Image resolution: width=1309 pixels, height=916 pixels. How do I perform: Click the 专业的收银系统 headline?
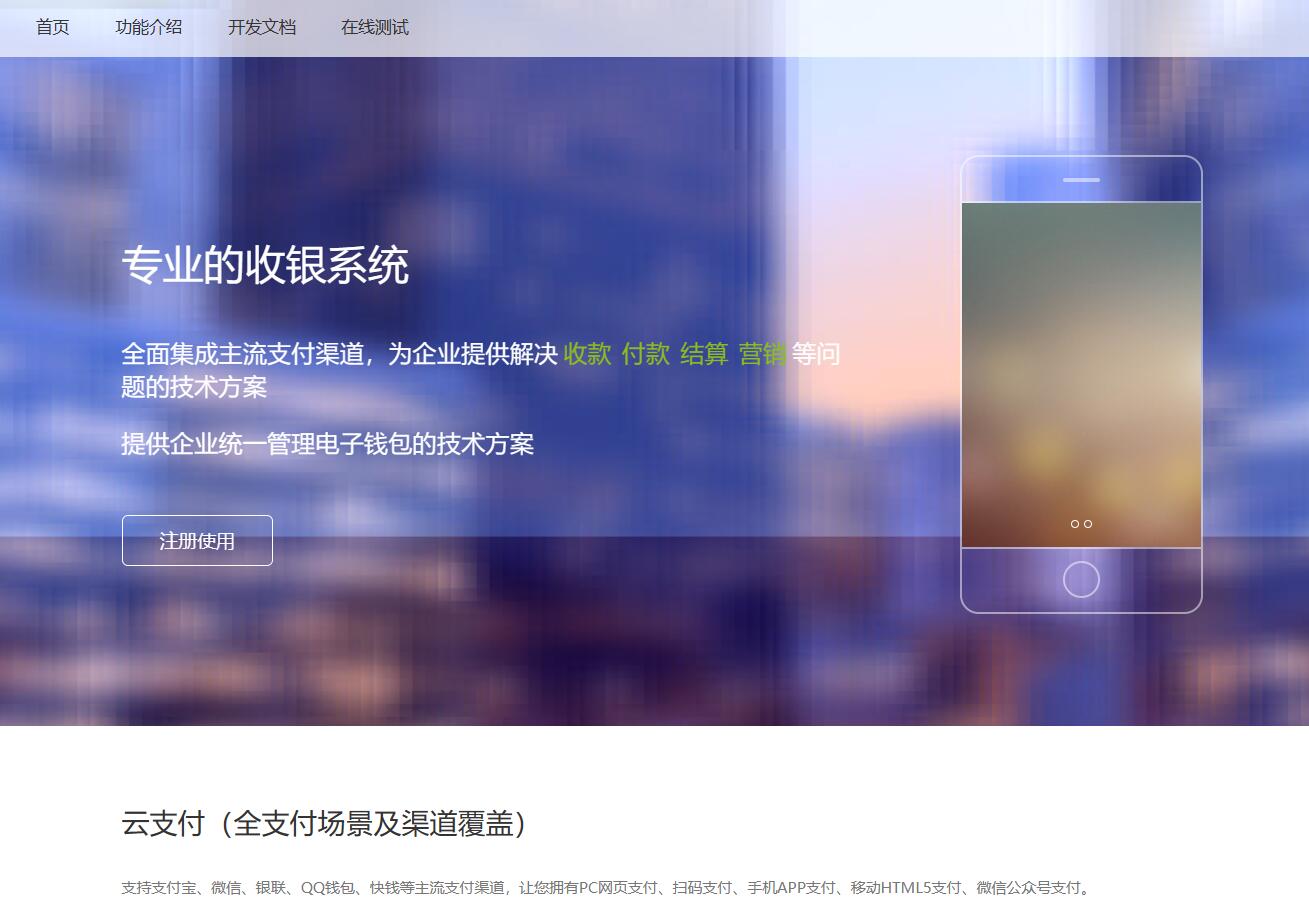coord(265,266)
